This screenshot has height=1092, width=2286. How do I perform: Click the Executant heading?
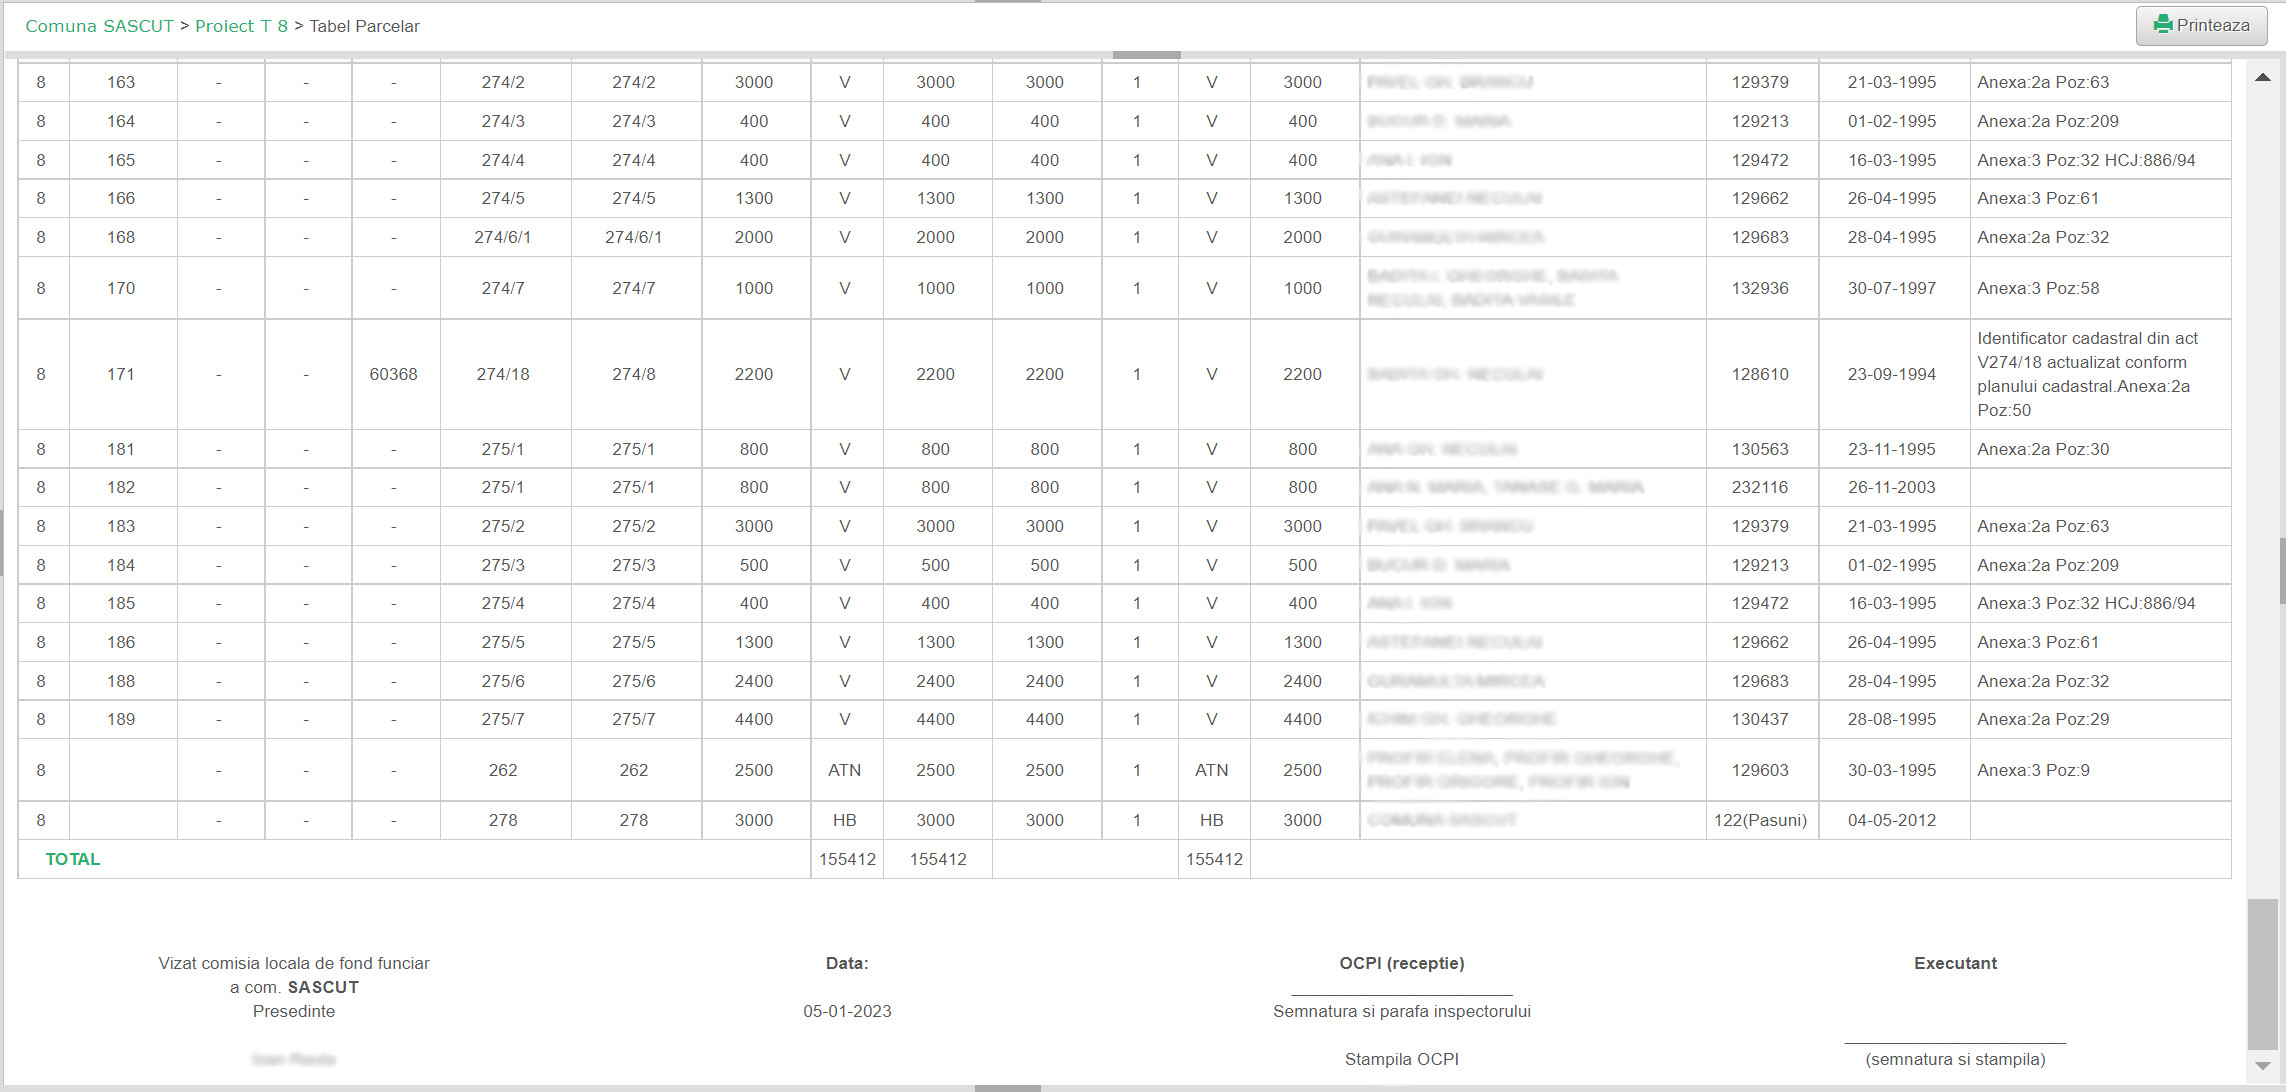1954,963
